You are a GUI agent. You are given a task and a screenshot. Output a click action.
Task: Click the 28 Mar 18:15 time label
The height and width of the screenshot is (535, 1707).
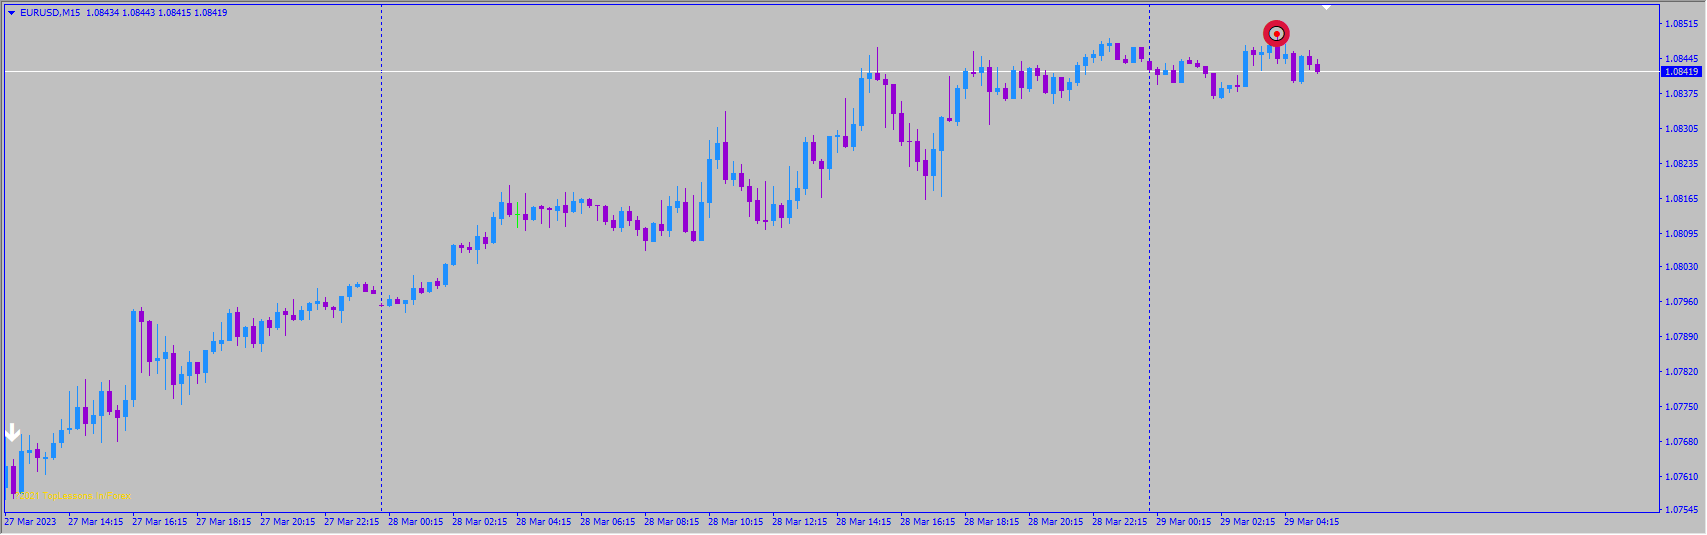(x=992, y=522)
